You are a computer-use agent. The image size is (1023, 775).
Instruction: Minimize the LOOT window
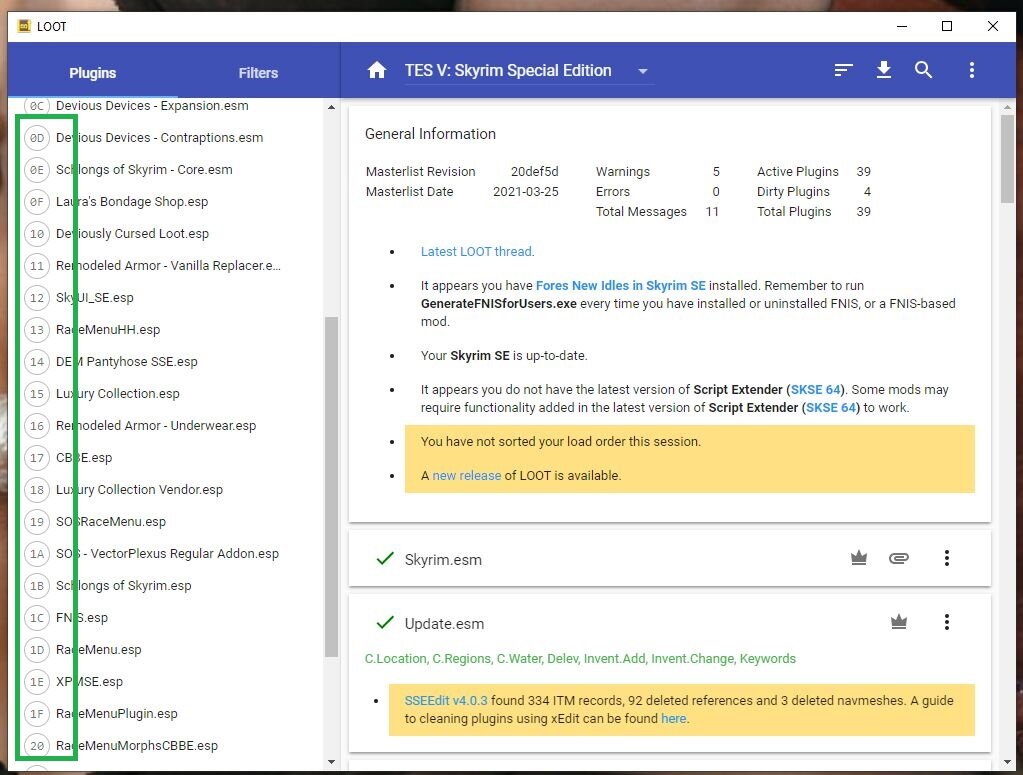click(x=902, y=26)
